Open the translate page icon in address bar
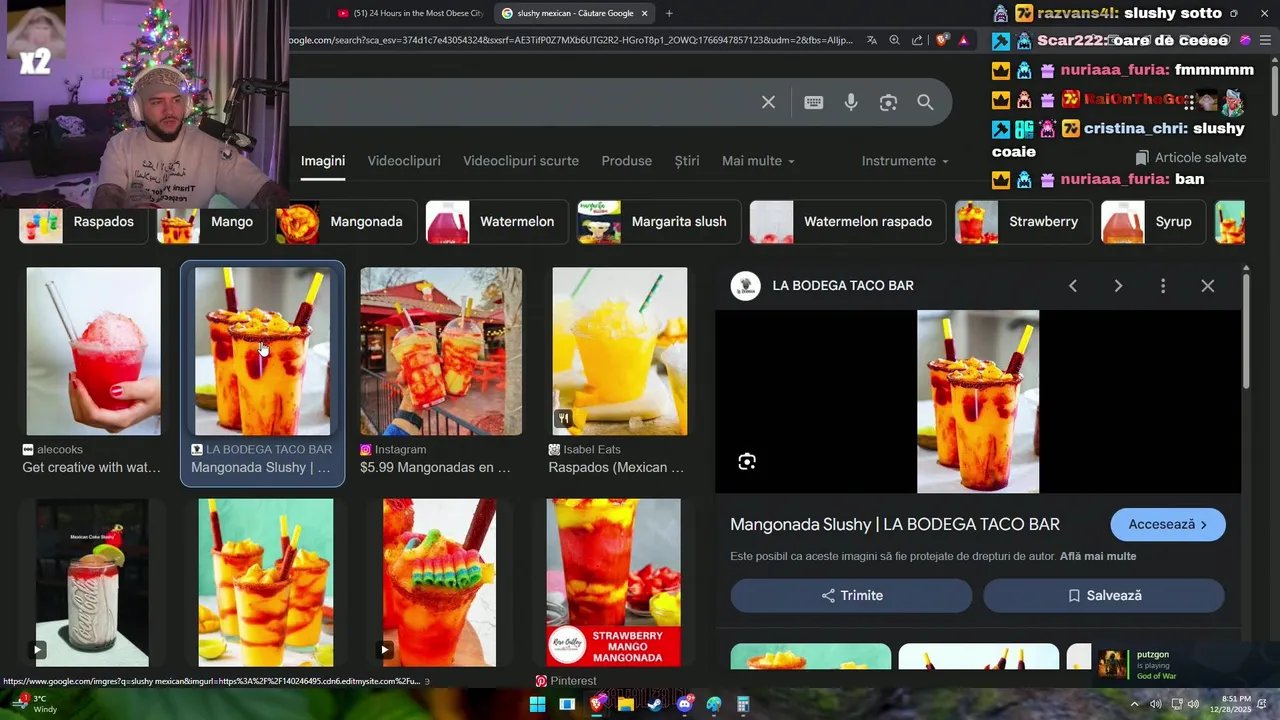The height and width of the screenshot is (720, 1280). coord(872,40)
